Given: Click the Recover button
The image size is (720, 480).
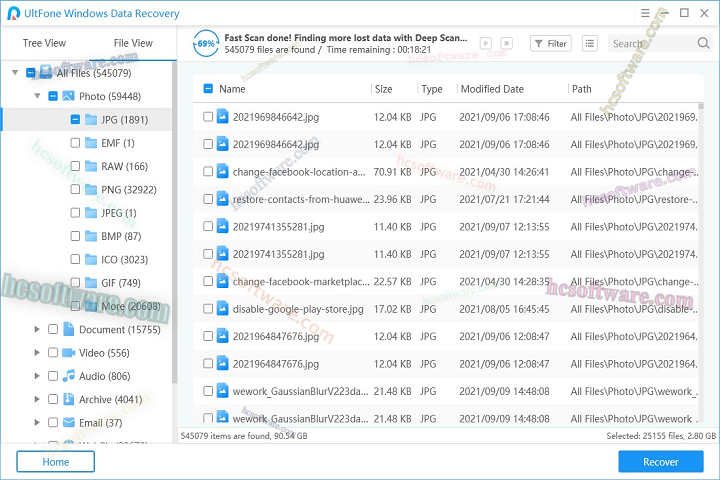Looking at the screenshot, I should 661,462.
